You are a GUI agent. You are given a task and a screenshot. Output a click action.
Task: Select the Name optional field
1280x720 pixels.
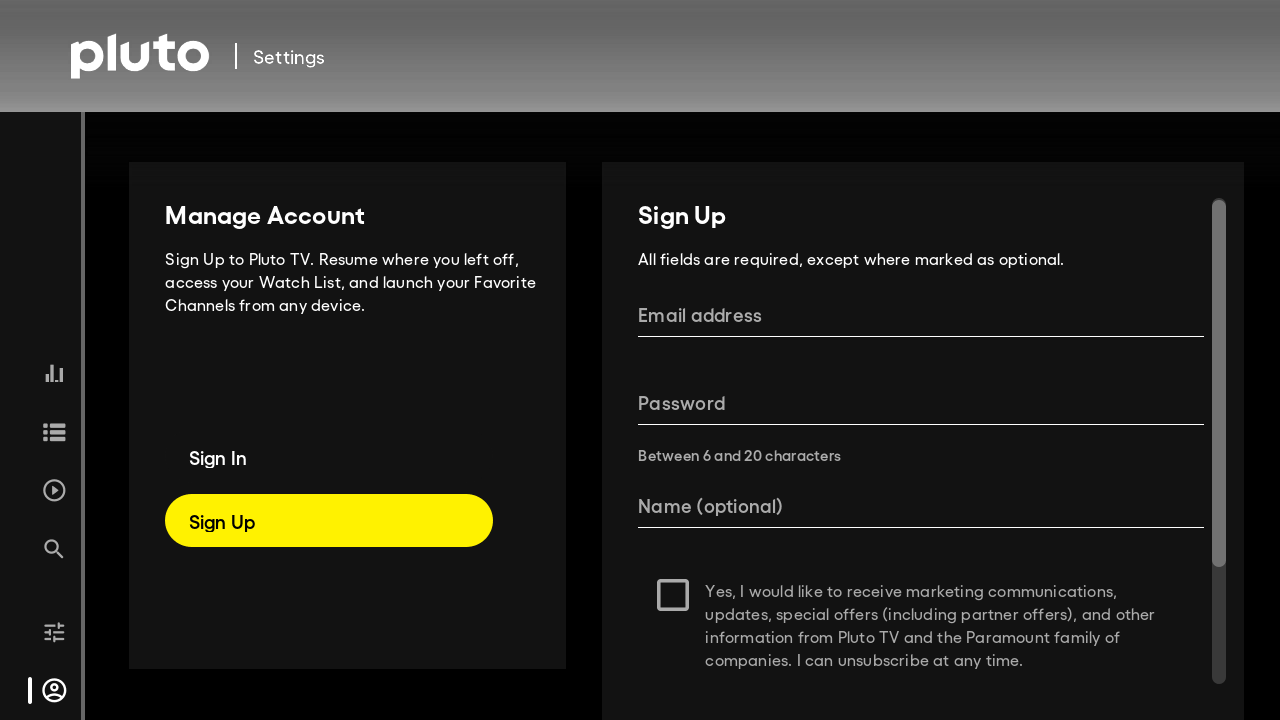[920, 507]
